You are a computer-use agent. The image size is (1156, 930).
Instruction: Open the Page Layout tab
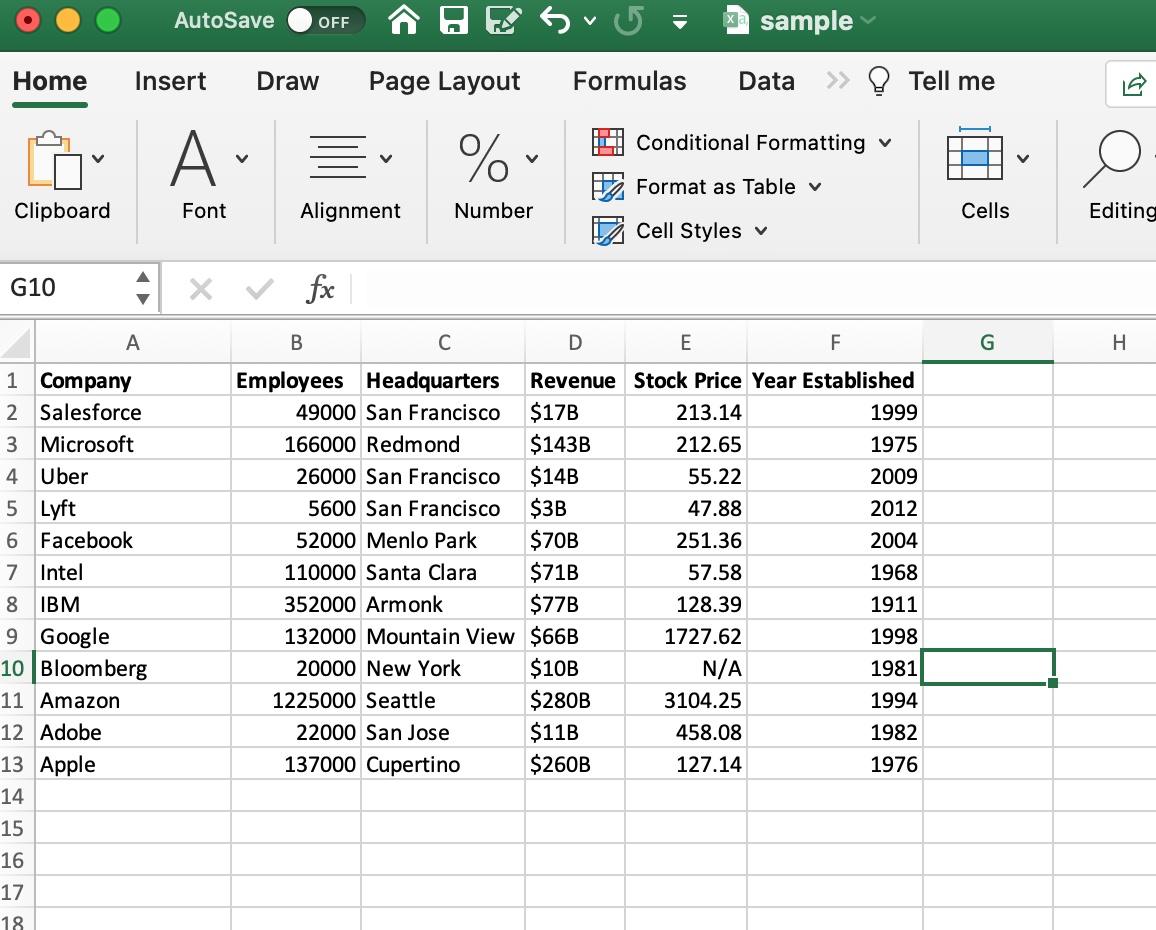445,80
